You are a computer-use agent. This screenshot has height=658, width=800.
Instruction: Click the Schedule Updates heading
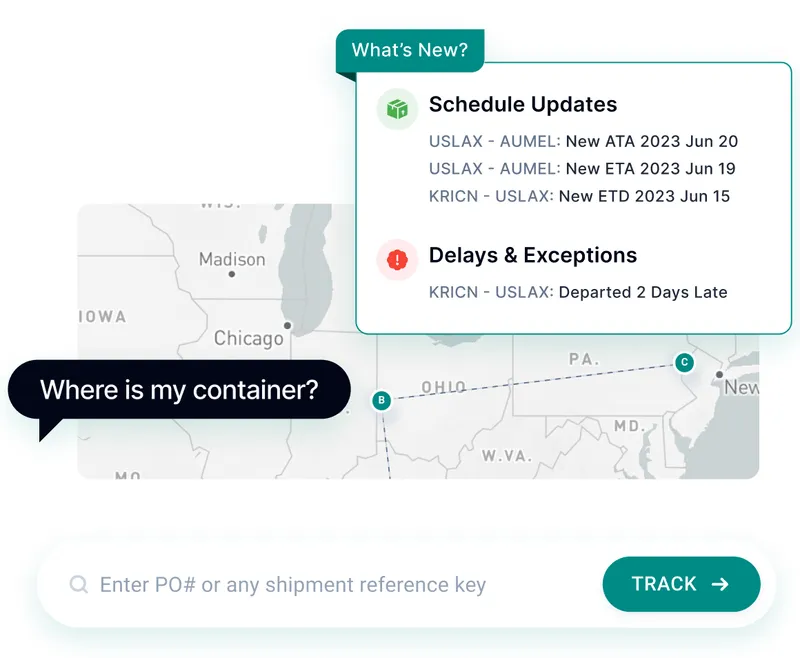point(523,104)
